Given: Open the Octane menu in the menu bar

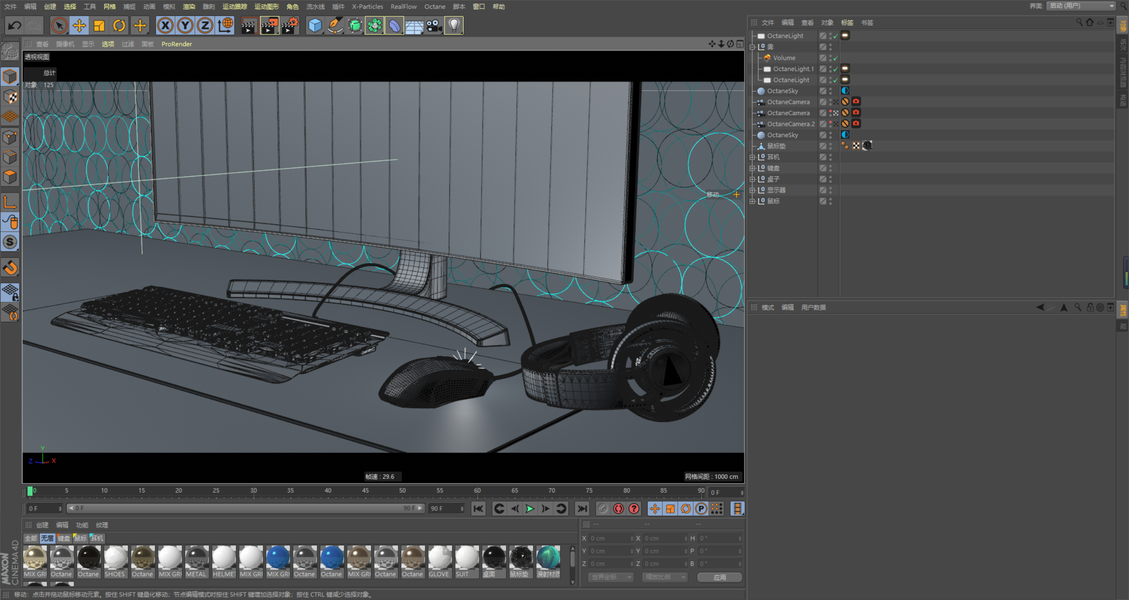Looking at the screenshot, I should click(x=434, y=6).
